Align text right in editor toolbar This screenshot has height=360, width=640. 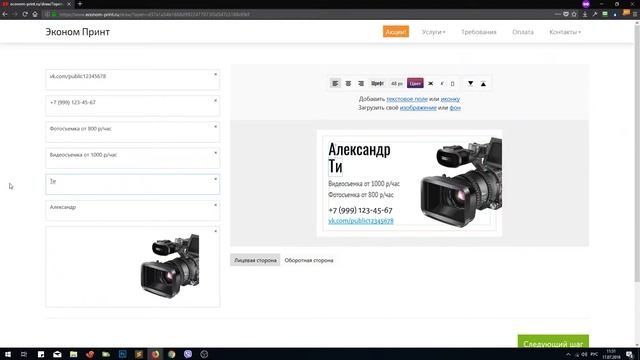pos(361,83)
